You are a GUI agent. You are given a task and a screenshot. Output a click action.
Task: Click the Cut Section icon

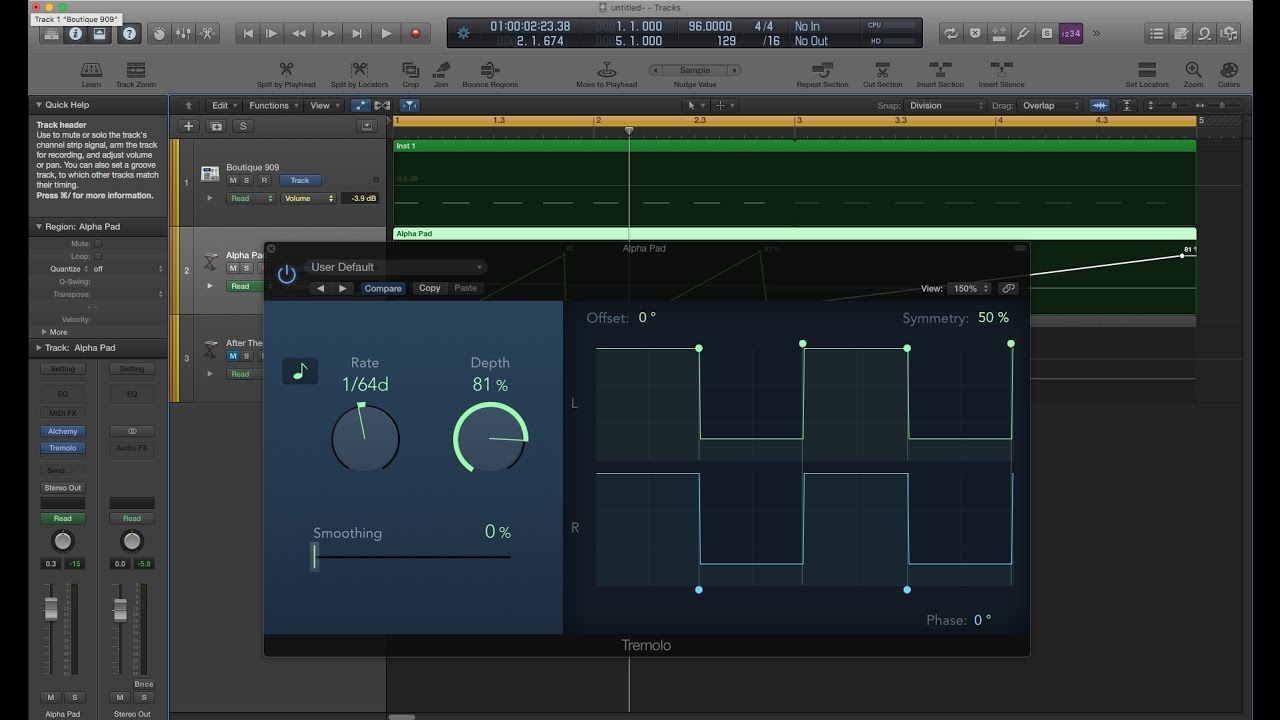(882, 70)
